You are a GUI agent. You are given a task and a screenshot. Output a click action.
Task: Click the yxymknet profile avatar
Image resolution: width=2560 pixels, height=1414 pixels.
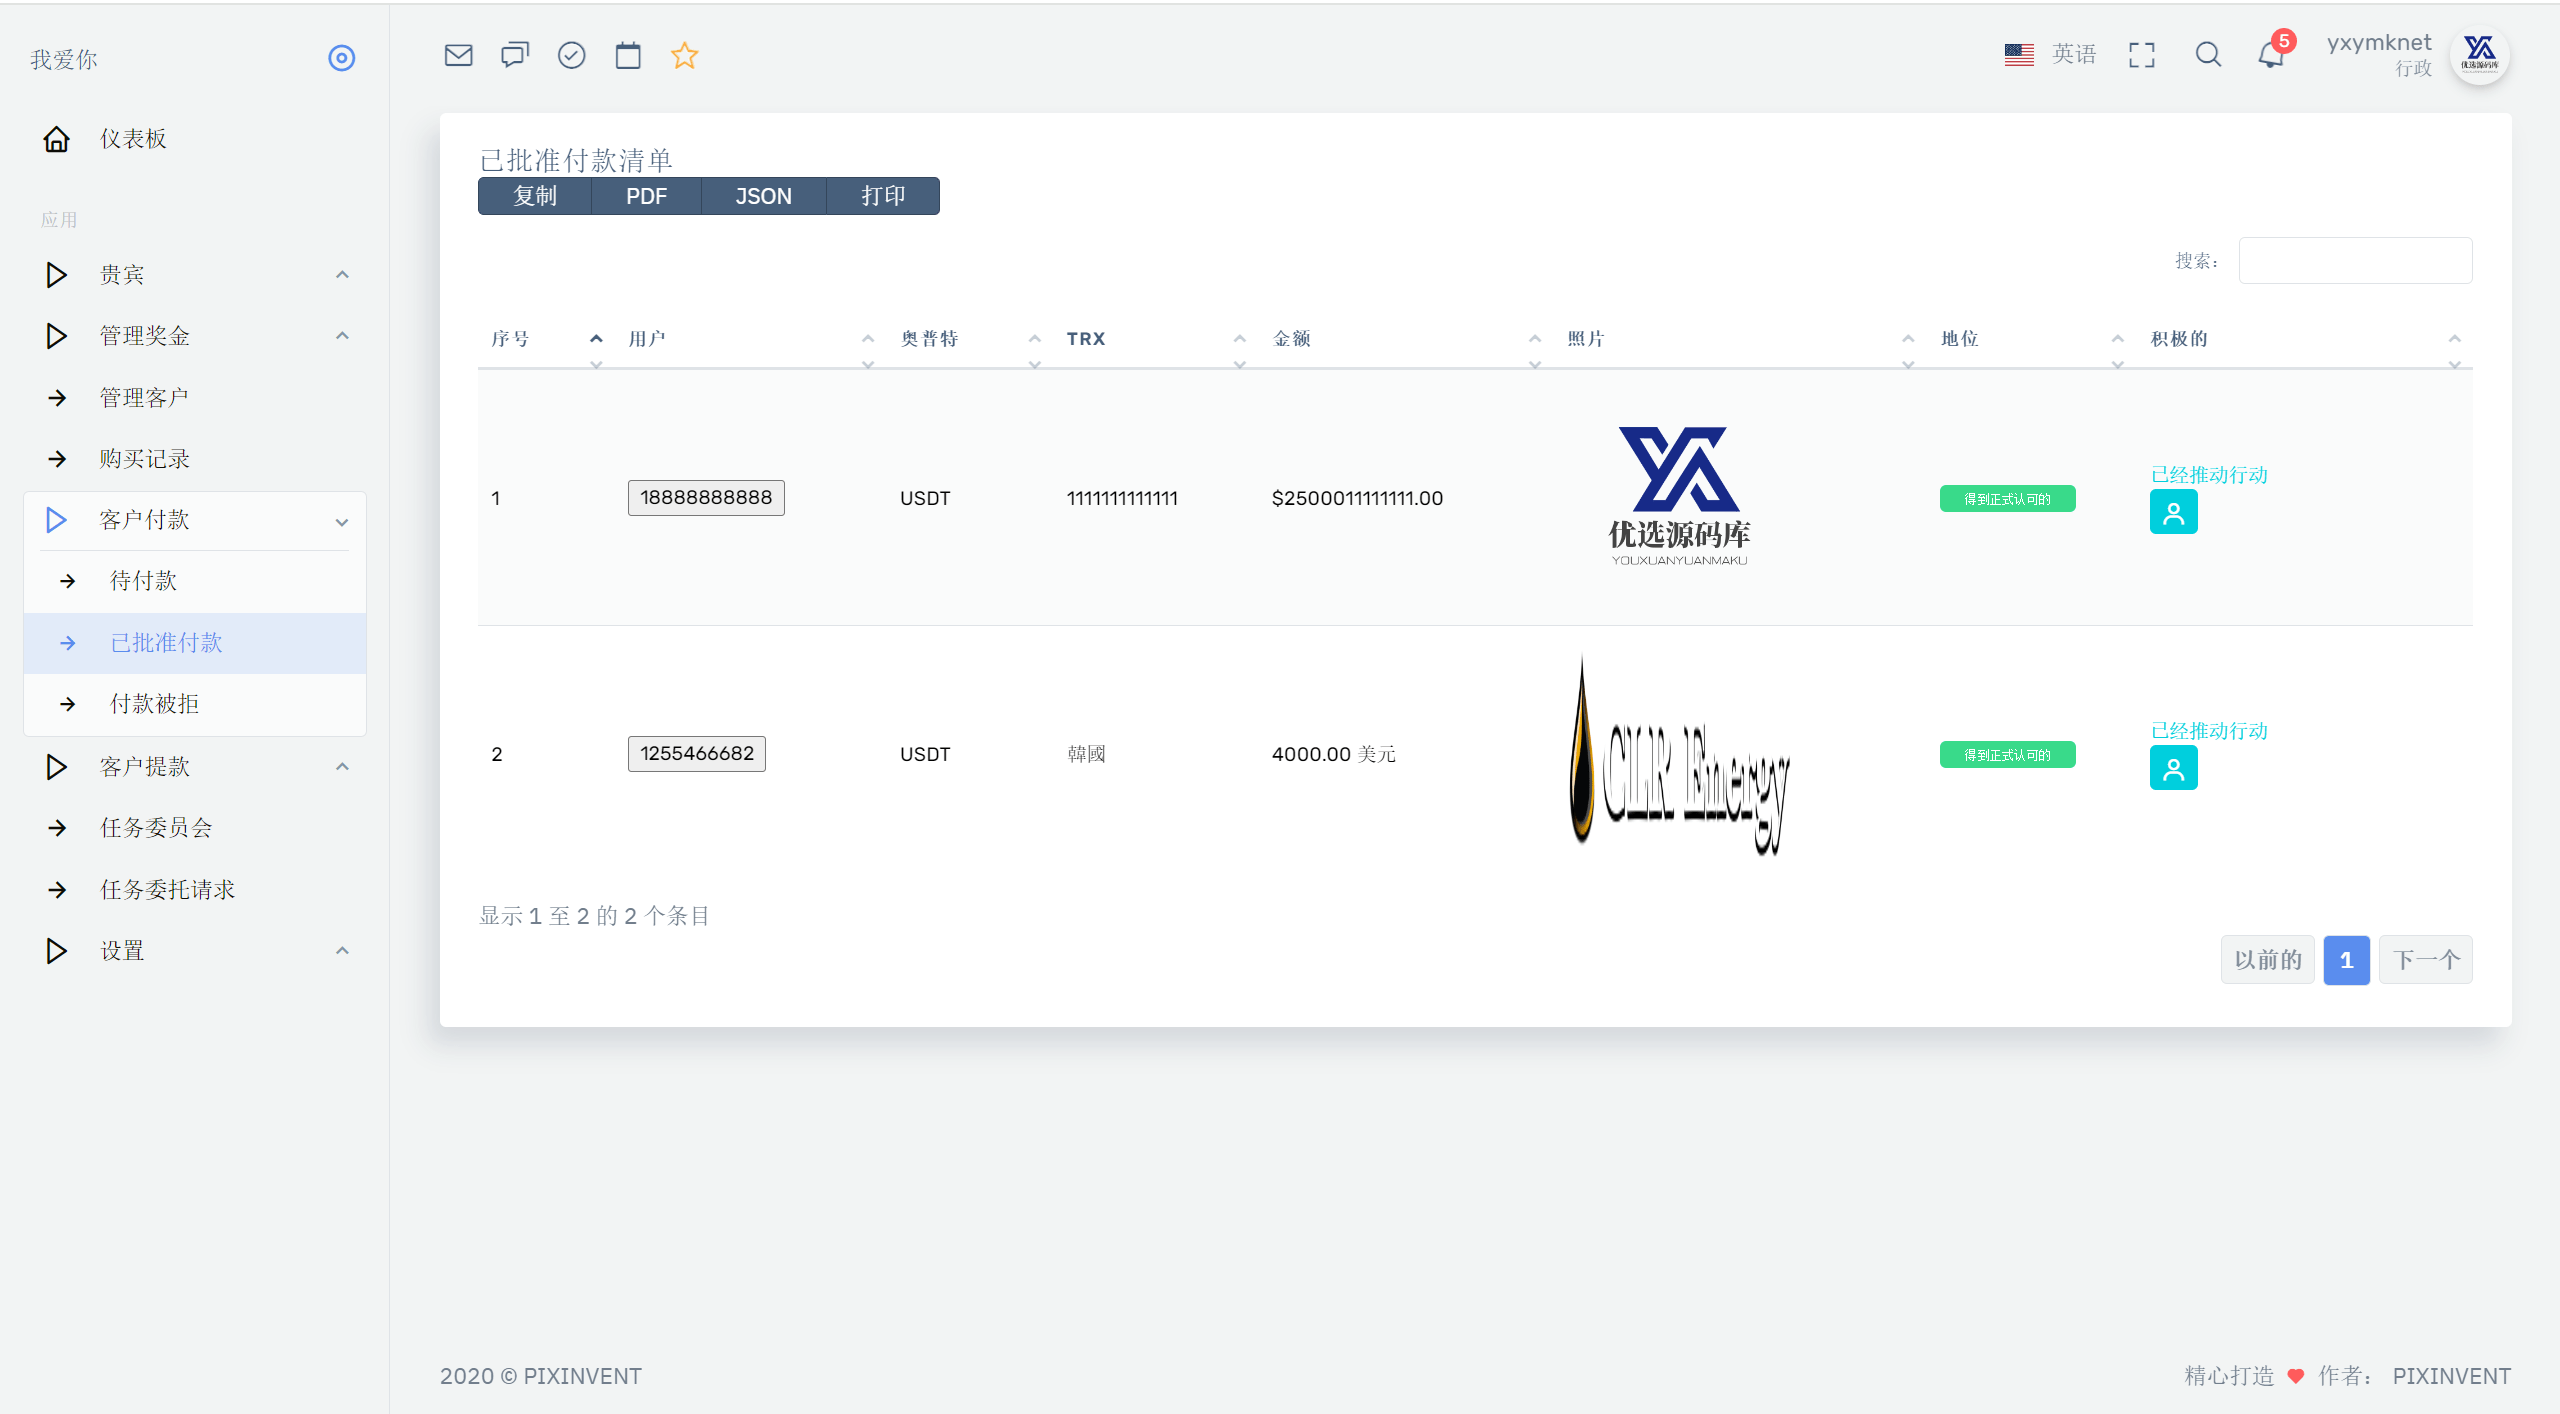coord(2479,55)
